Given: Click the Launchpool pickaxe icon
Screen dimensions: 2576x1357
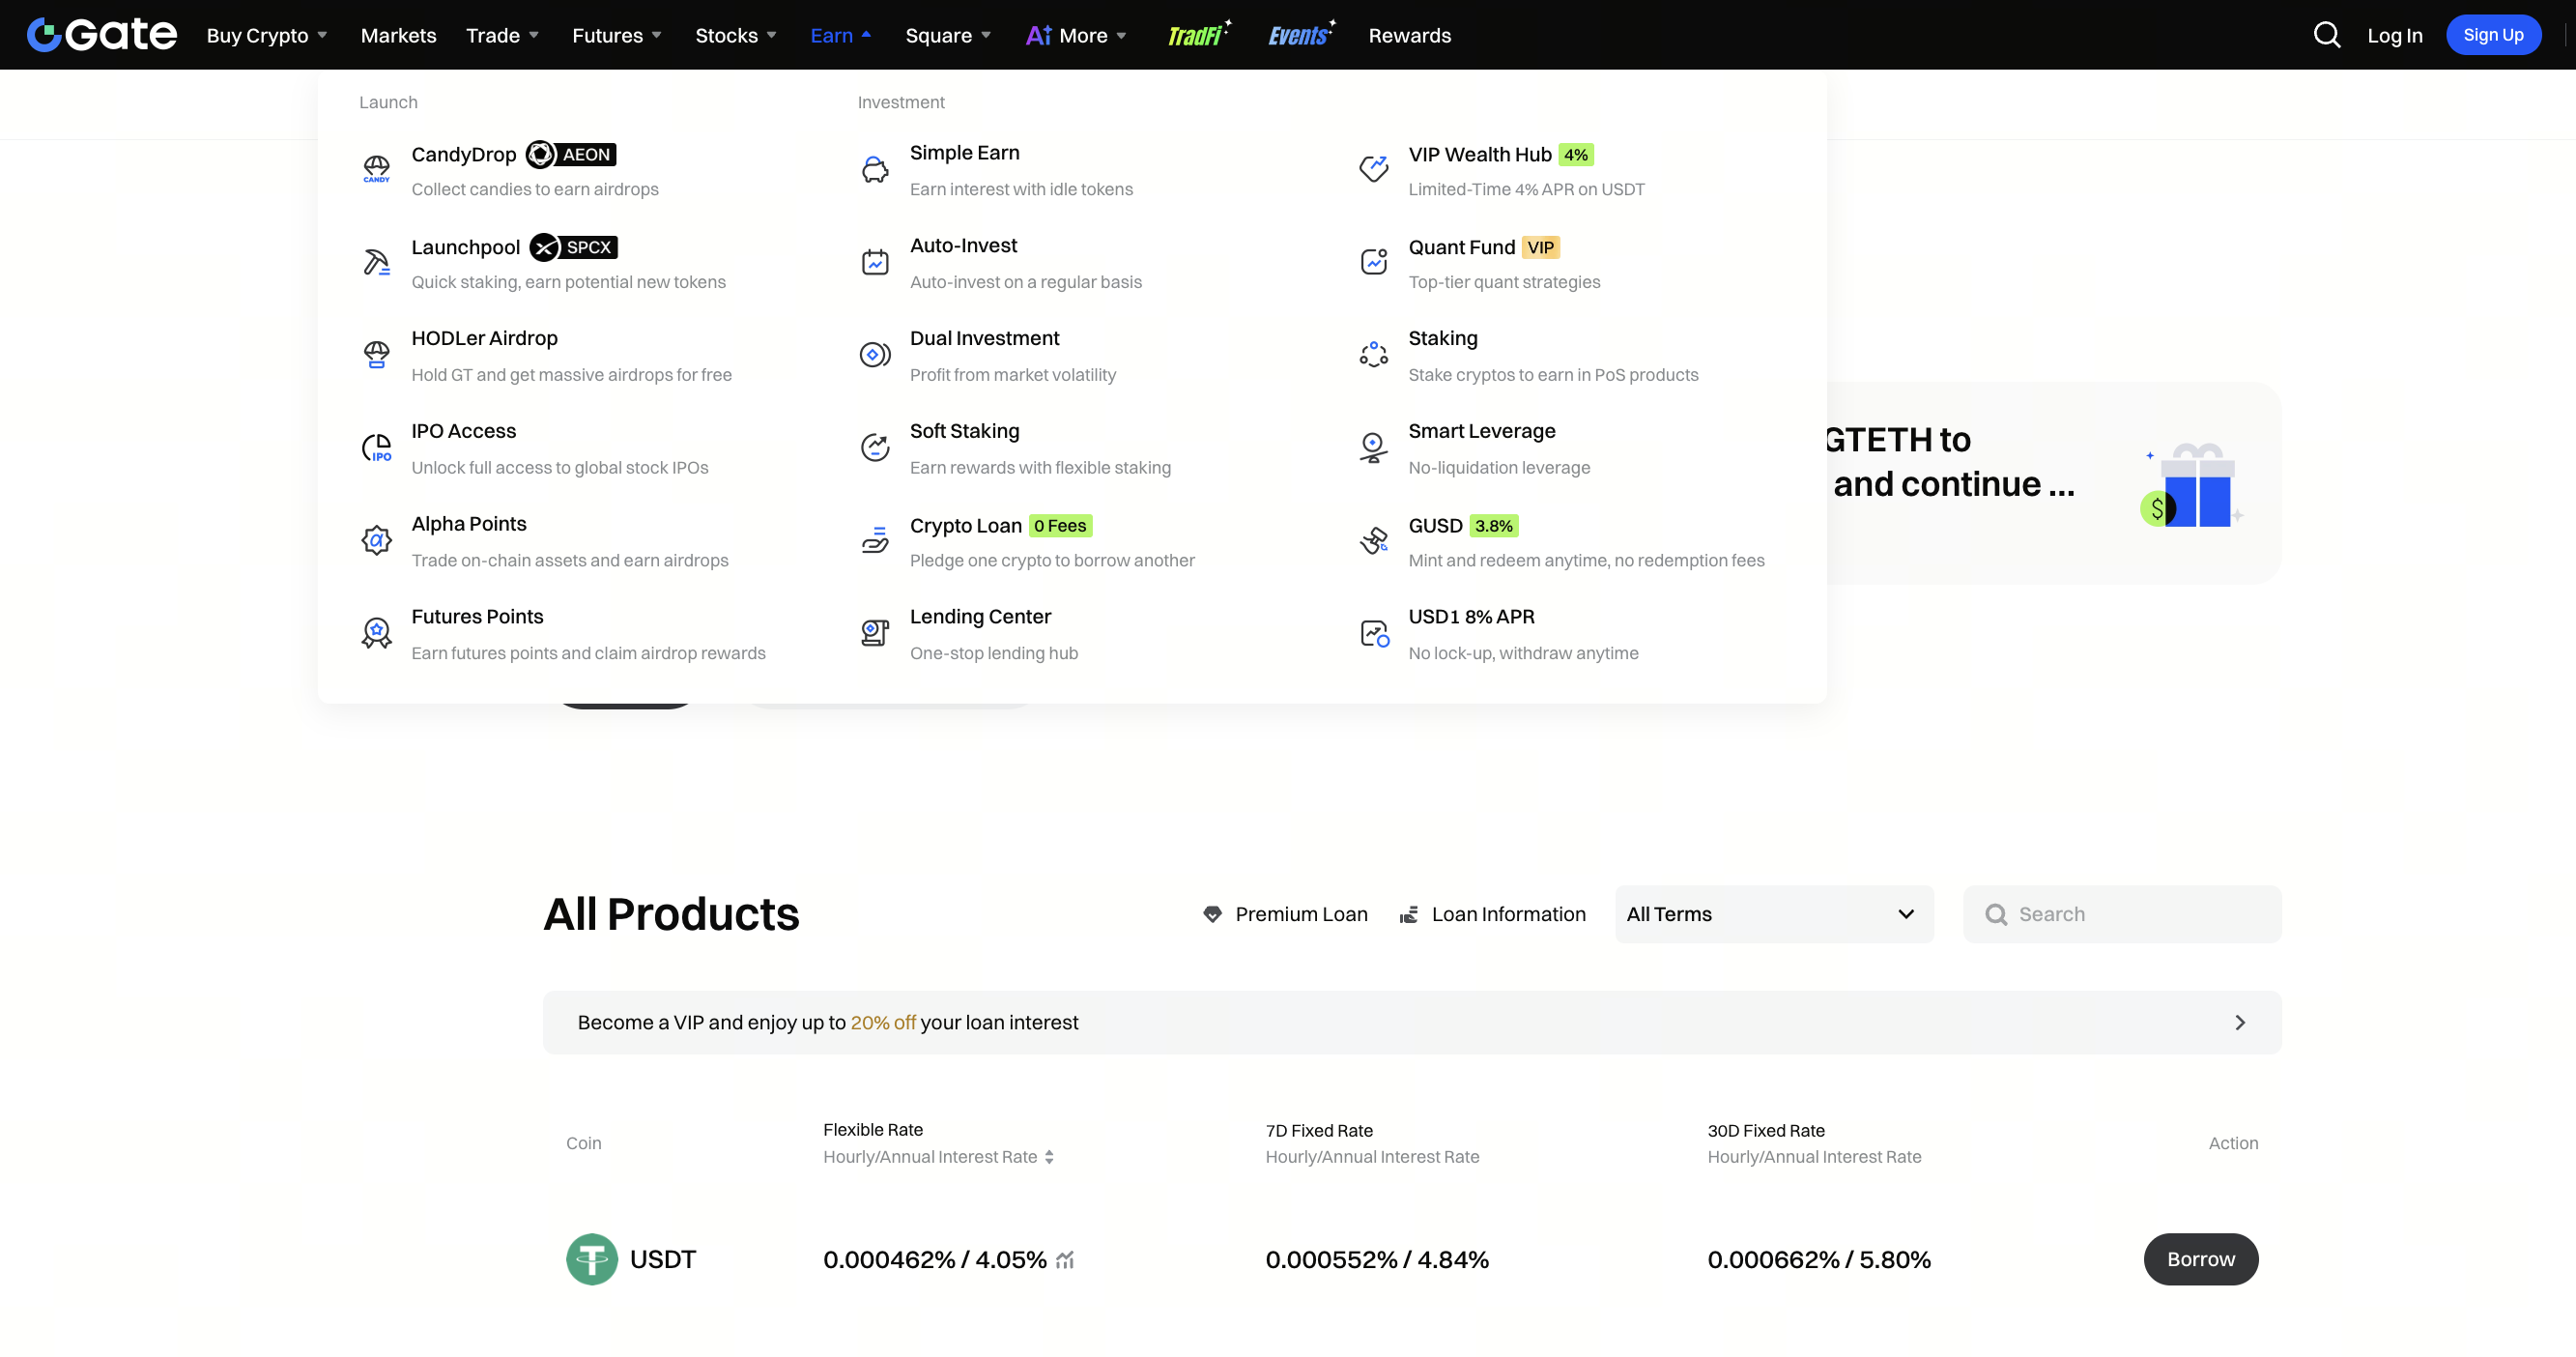Looking at the screenshot, I should coord(376,262).
